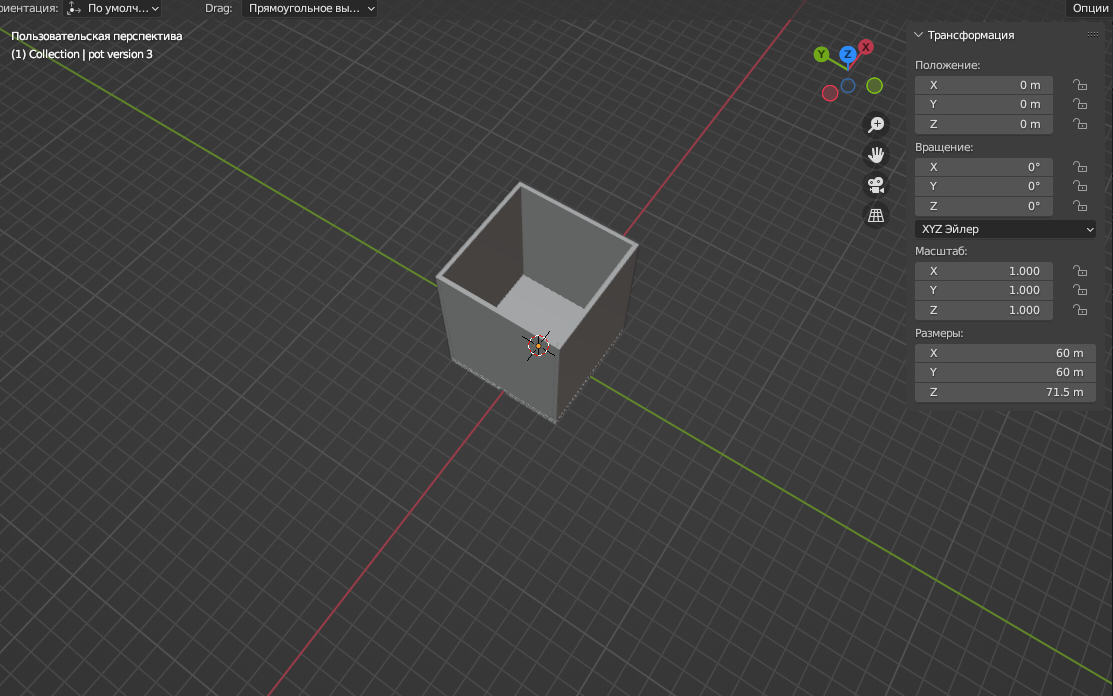Click the Трансформация panel drag handle dots
This screenshot has height=696, width=1113.
tap(1093, 35)
